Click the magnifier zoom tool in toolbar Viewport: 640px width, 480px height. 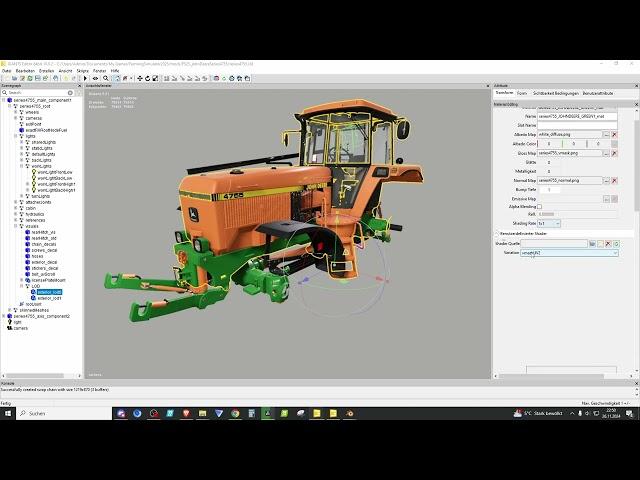pyautogui.click(x=106, y=78)
